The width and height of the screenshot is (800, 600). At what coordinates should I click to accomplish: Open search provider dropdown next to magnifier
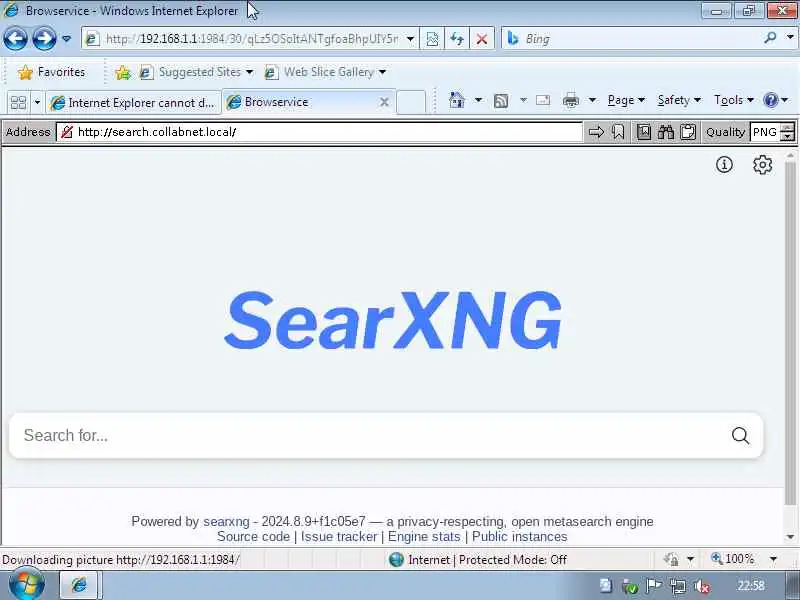(790, 37)
